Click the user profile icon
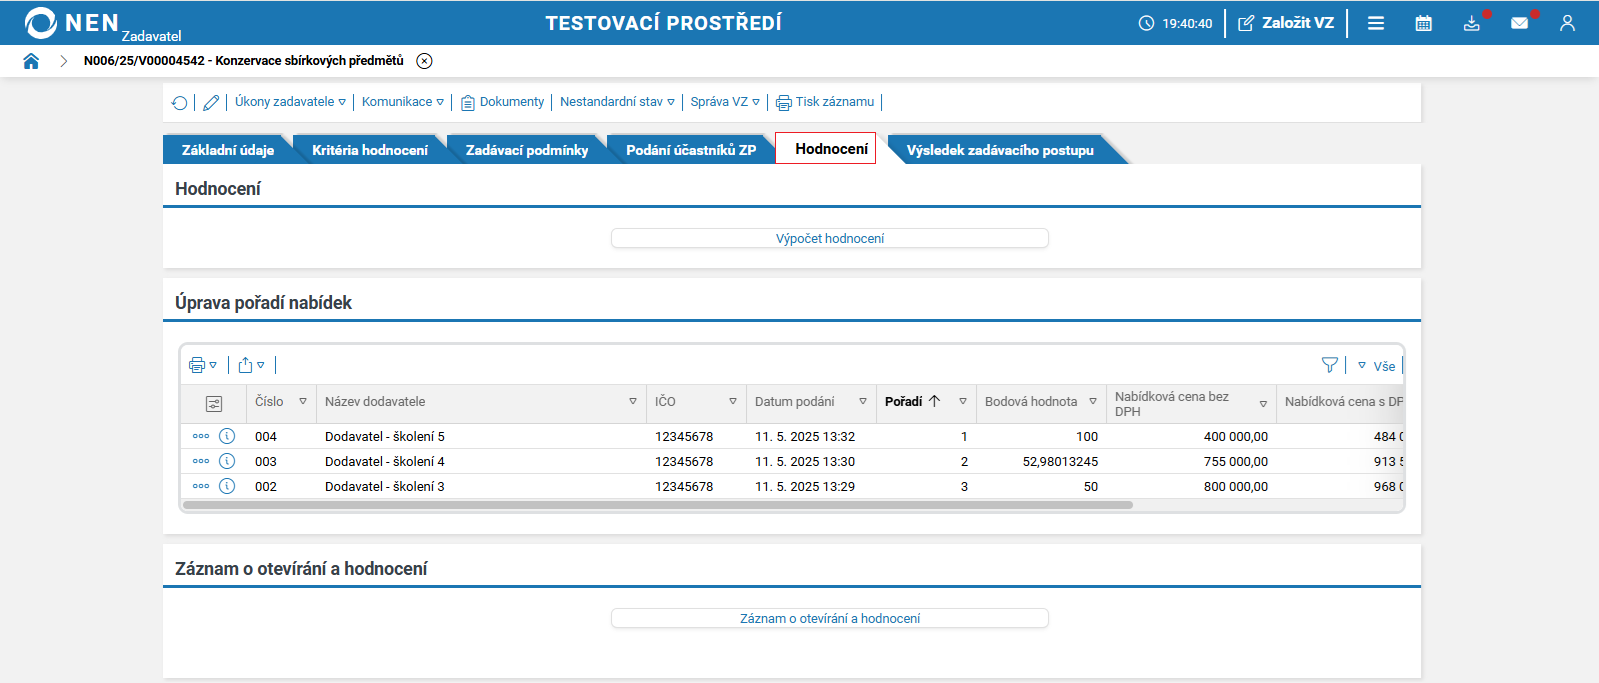This screenshot has width=1599, height=683. coord(1567,23)
